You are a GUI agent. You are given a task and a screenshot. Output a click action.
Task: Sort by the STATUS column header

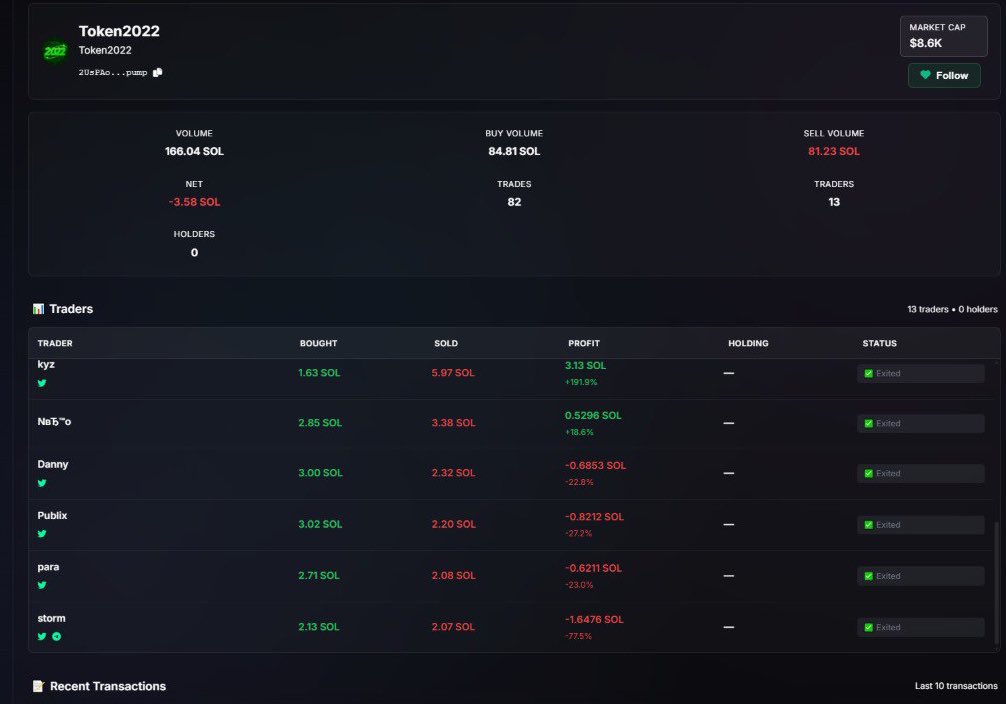[x=880, y=343]
